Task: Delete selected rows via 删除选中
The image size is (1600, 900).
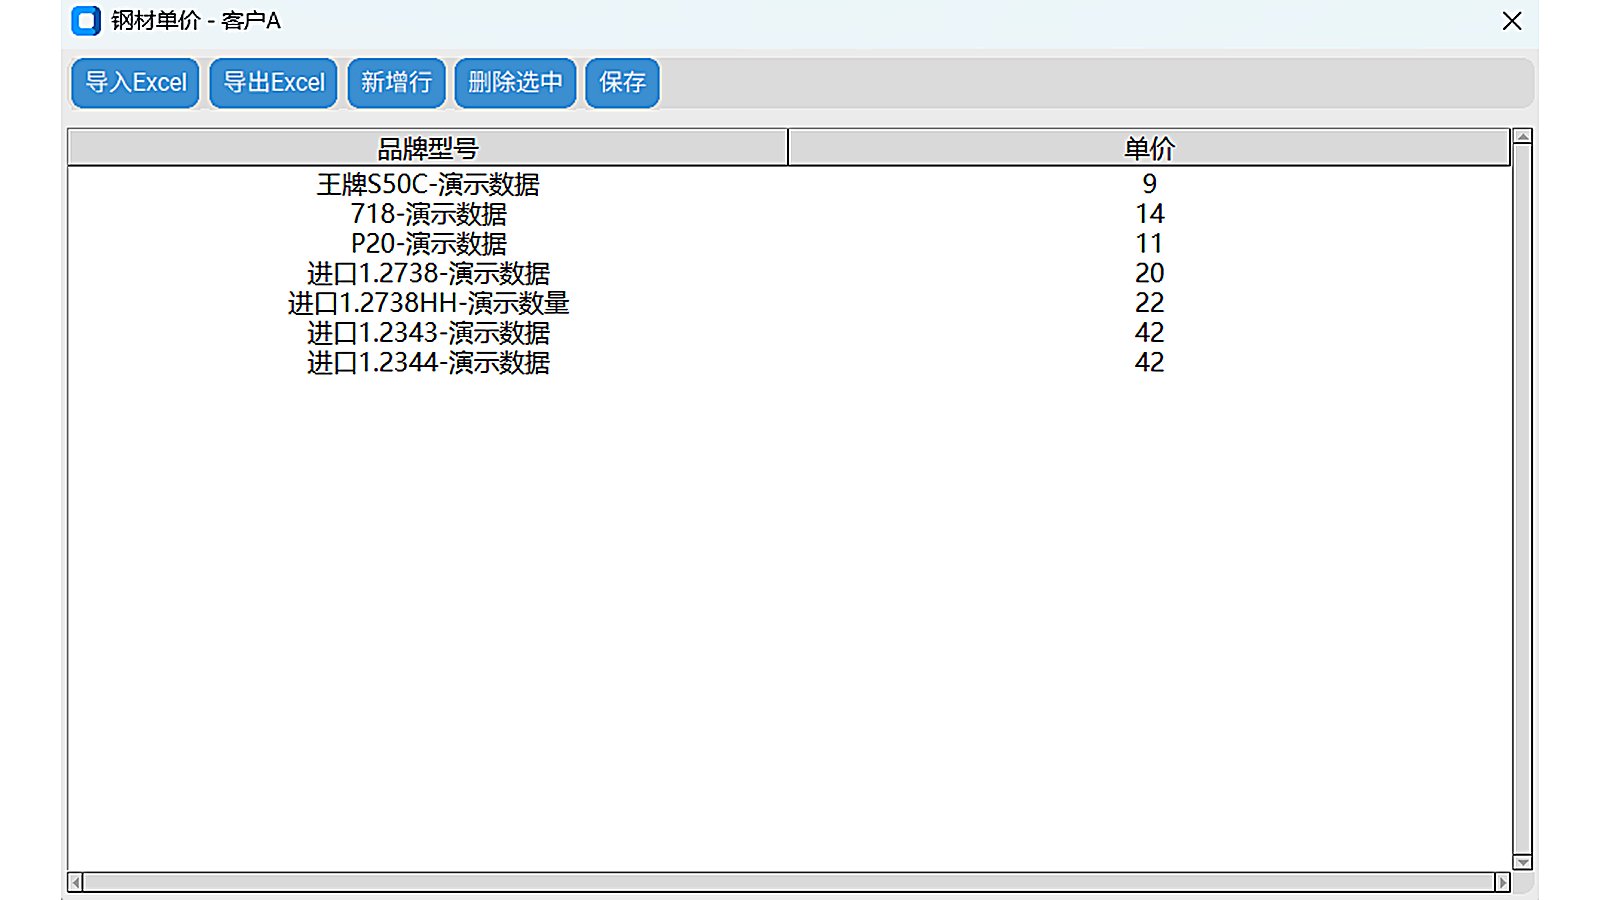Action: 515,83
